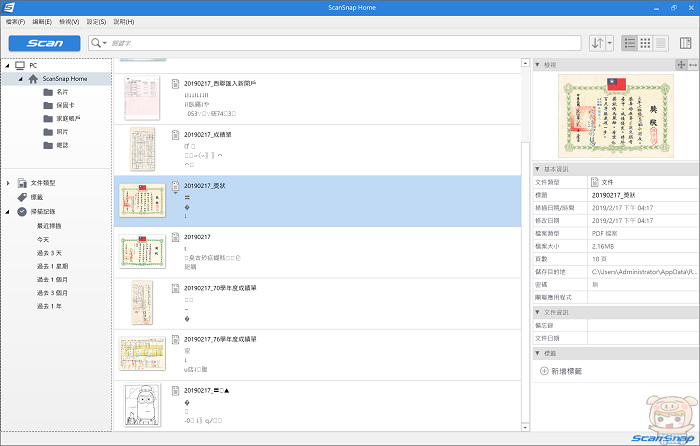This screenshot has width=700, height=446.
Task: Click the 掃描記錄 history clock icon
Action: pos(22,212)
